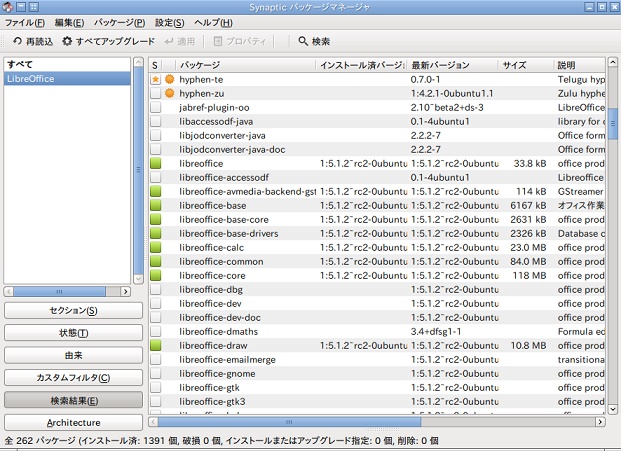Mark the checkbox for libjodconverter-java-doc
The image size is (621, 451).
156,149
